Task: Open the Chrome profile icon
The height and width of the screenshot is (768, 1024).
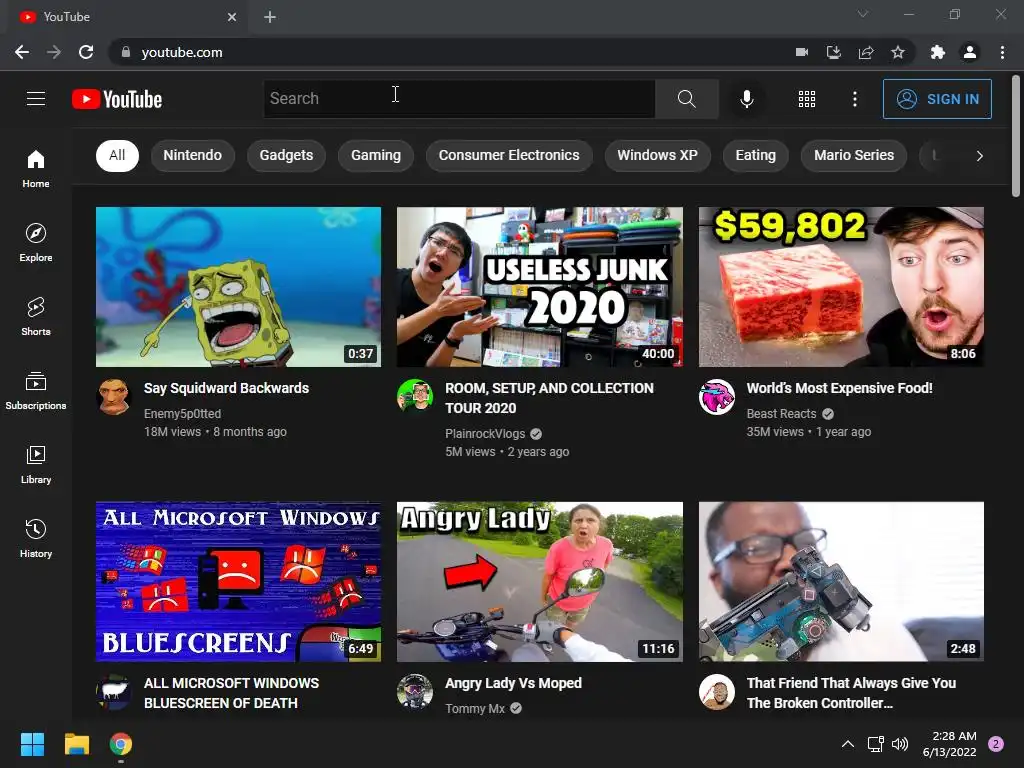Action: coord(970,52)
